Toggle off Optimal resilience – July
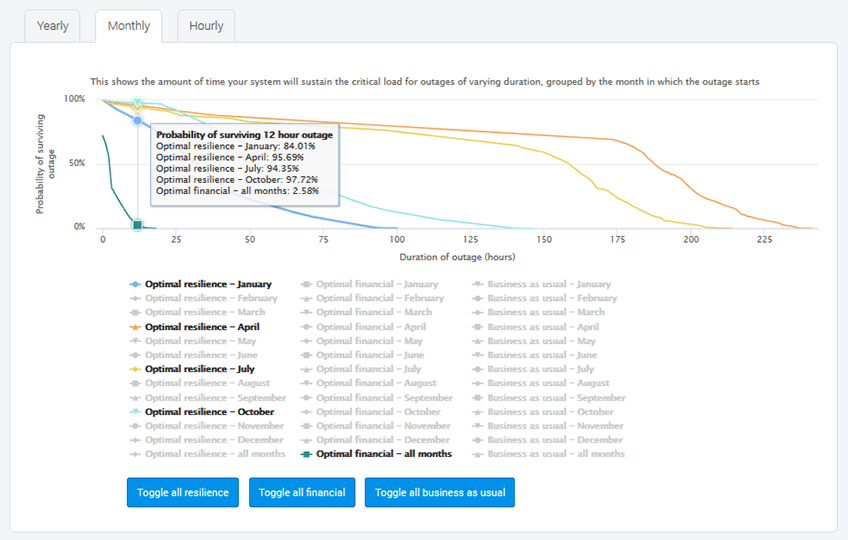The image size is (848, 540). pos(200,369)
